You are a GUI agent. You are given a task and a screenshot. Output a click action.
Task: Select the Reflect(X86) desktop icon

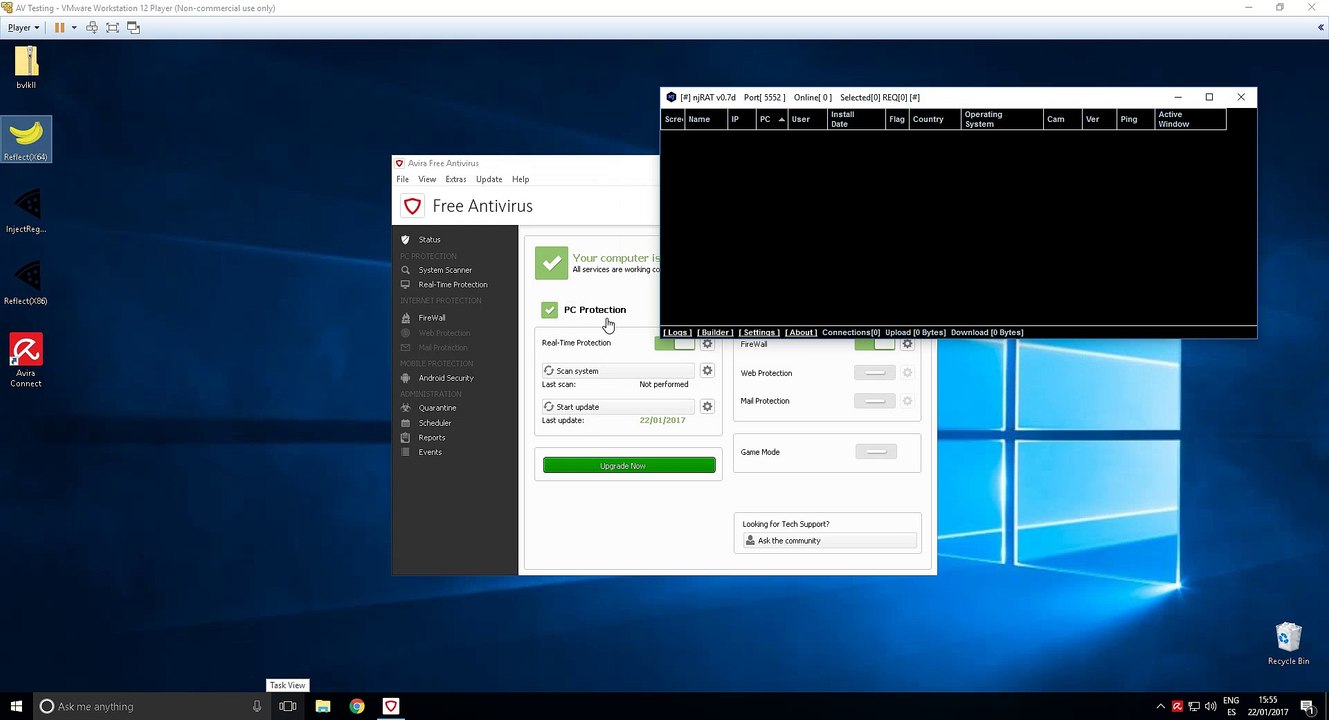[26, 283]
